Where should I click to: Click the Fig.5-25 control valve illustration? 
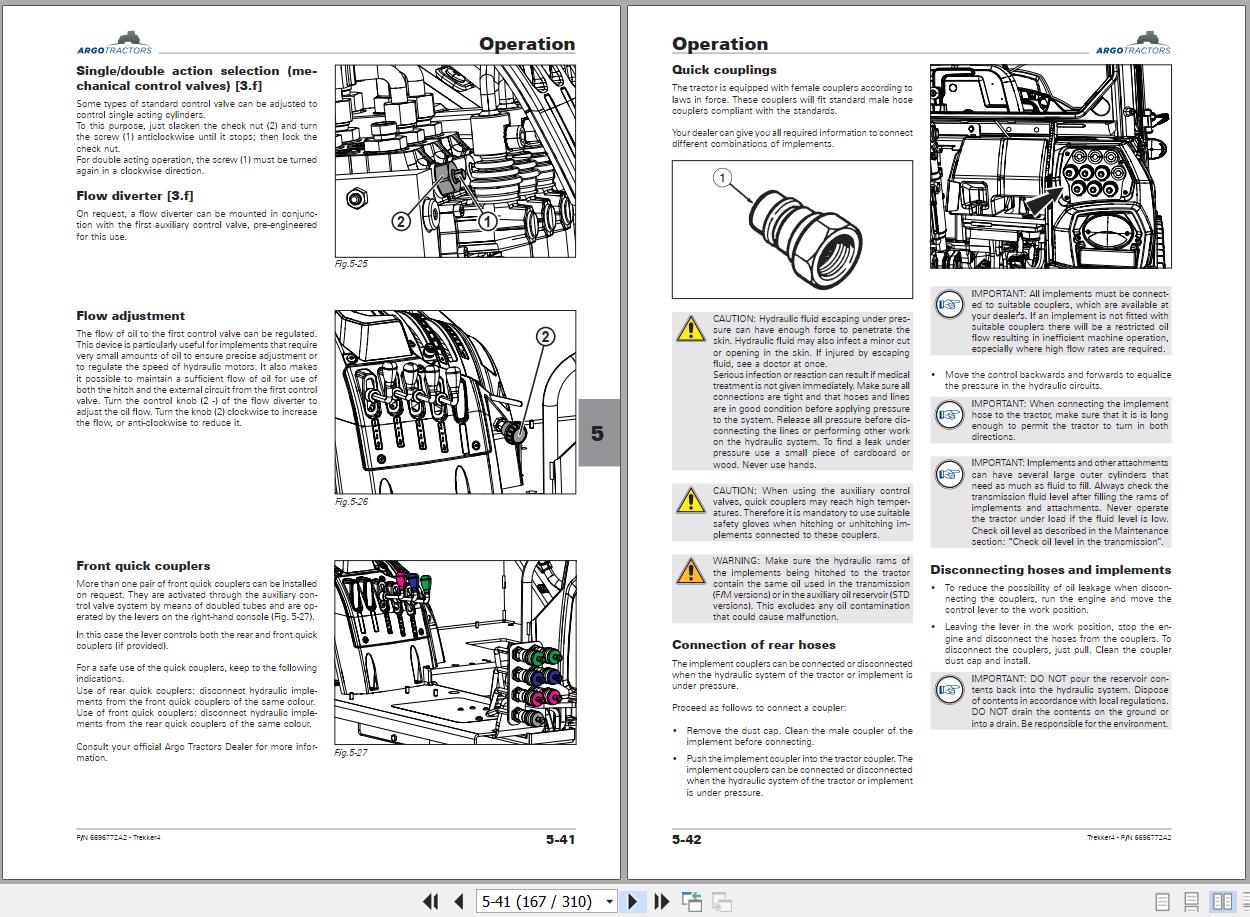[x=455, y=161]
